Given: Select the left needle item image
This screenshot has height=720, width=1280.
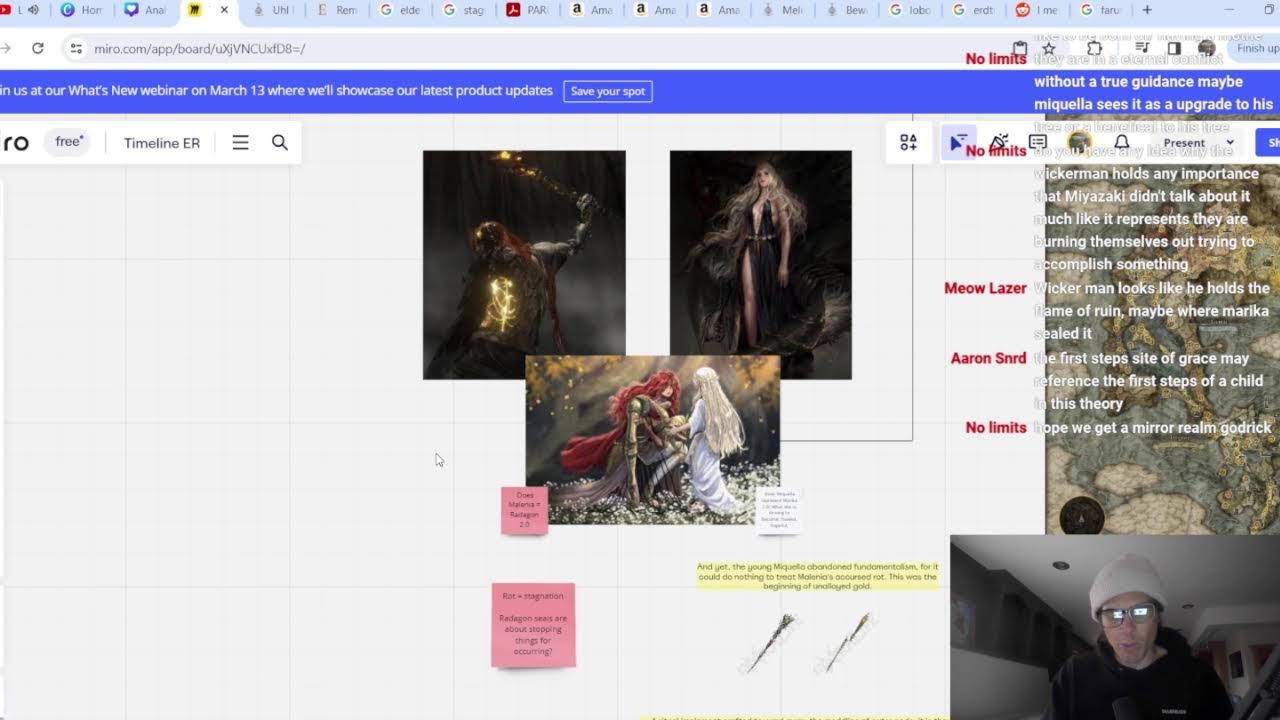Looking at the screenshot, I should (x=770, y=642).
